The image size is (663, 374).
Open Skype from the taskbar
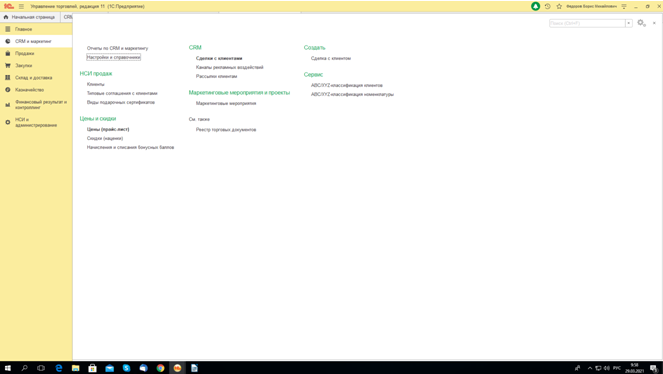tap(126, 368)
